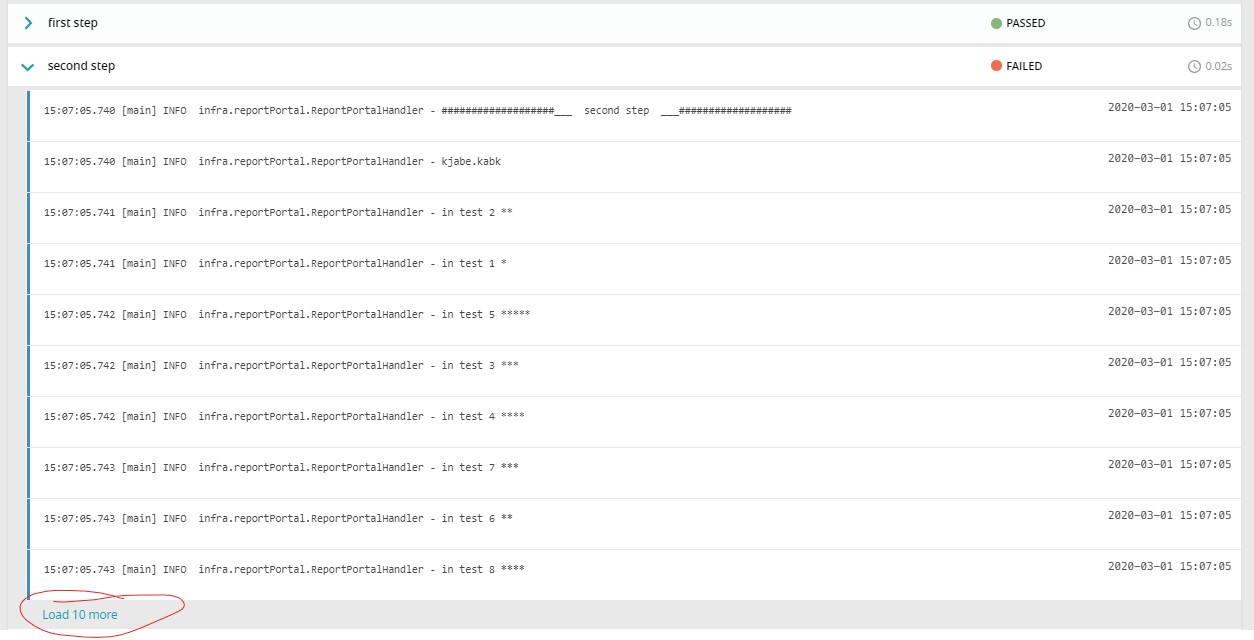Click the timestamp on the 'in test 6' row

(1169, 516)
